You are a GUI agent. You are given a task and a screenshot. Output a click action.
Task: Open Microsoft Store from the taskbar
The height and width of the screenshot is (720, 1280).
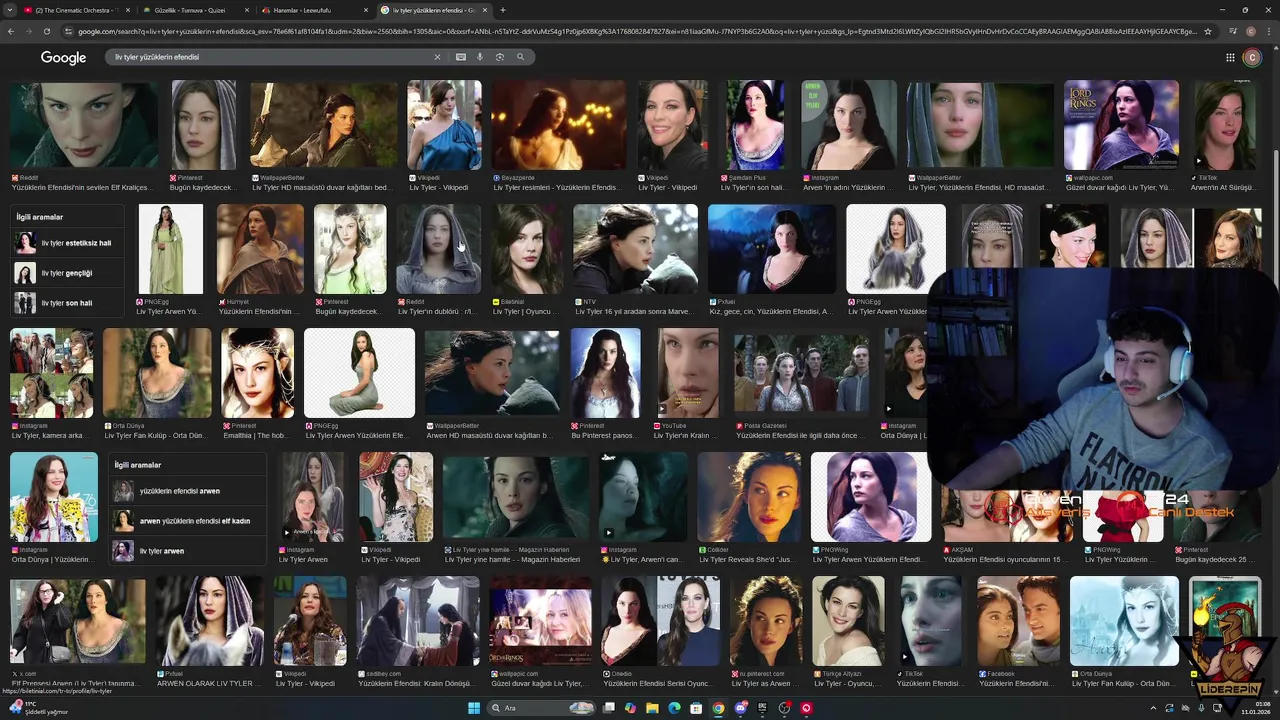coord(696,708)
